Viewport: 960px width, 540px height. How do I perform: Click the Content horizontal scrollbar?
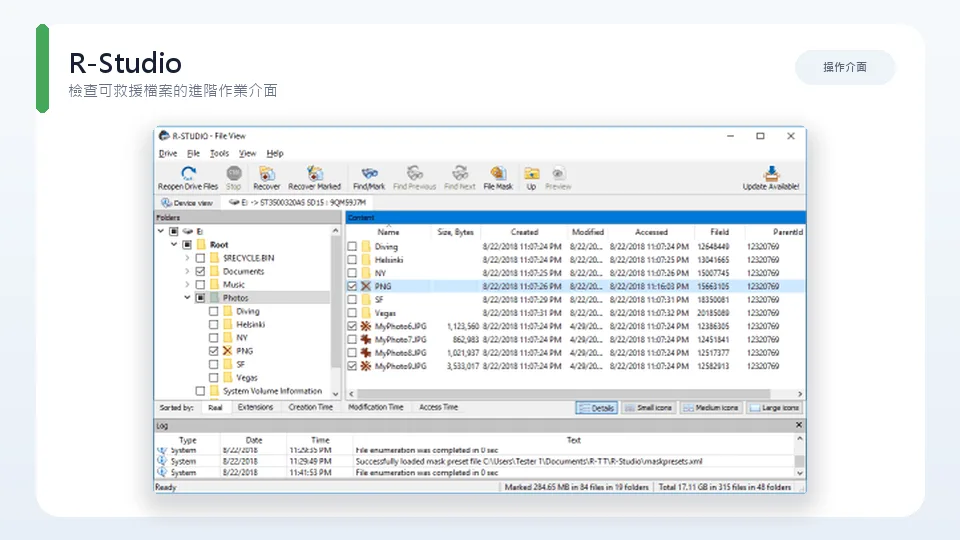click(563, 394)
